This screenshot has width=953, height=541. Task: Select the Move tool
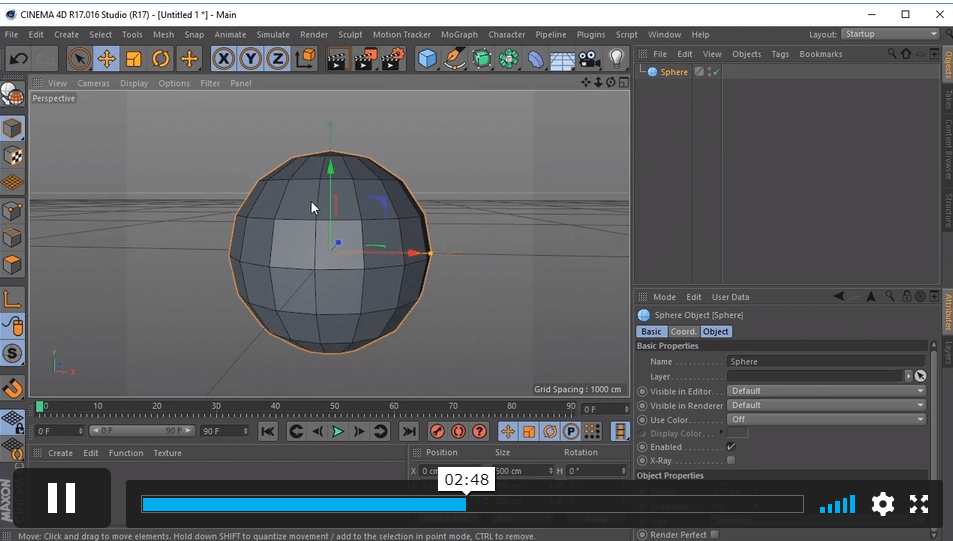tap(106, 59)
